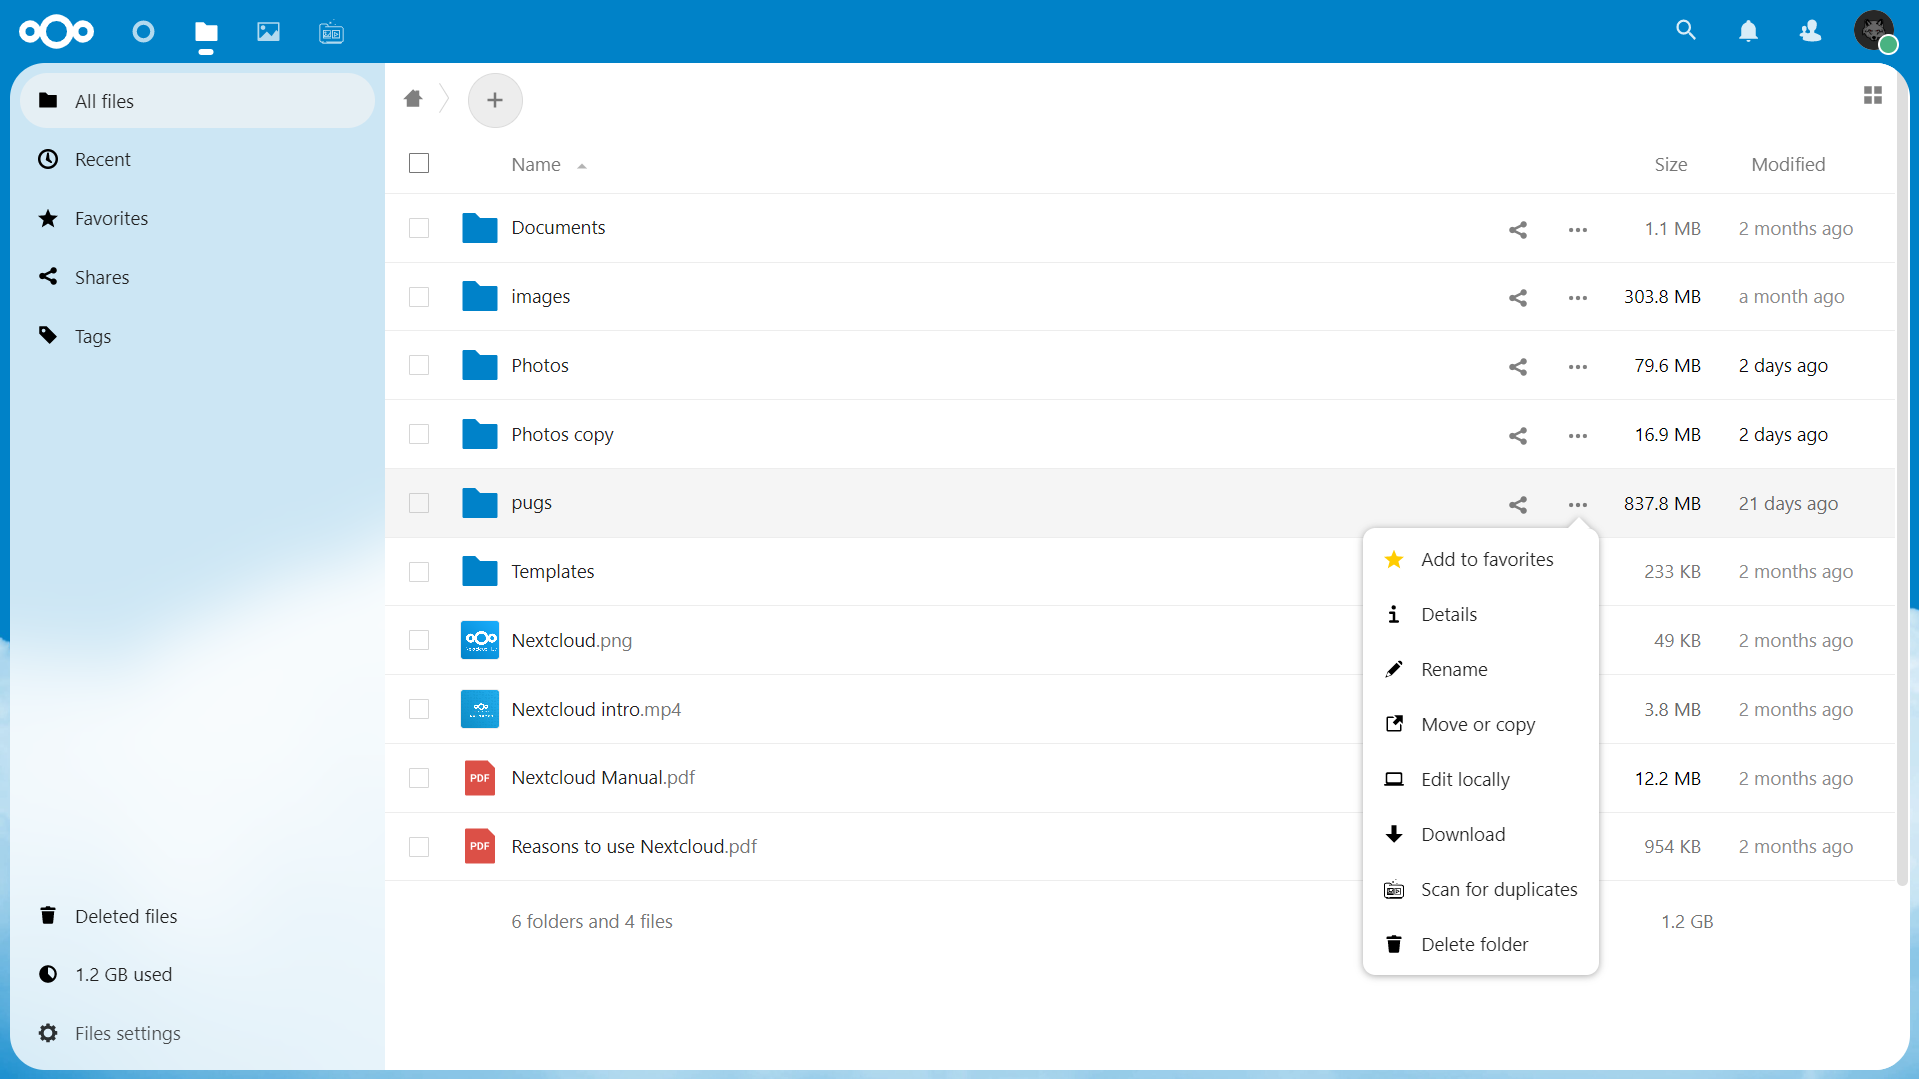Viewport: 1919px width, 1079px height.
Task: Sort by Name column header
Action: pos(536,164)
